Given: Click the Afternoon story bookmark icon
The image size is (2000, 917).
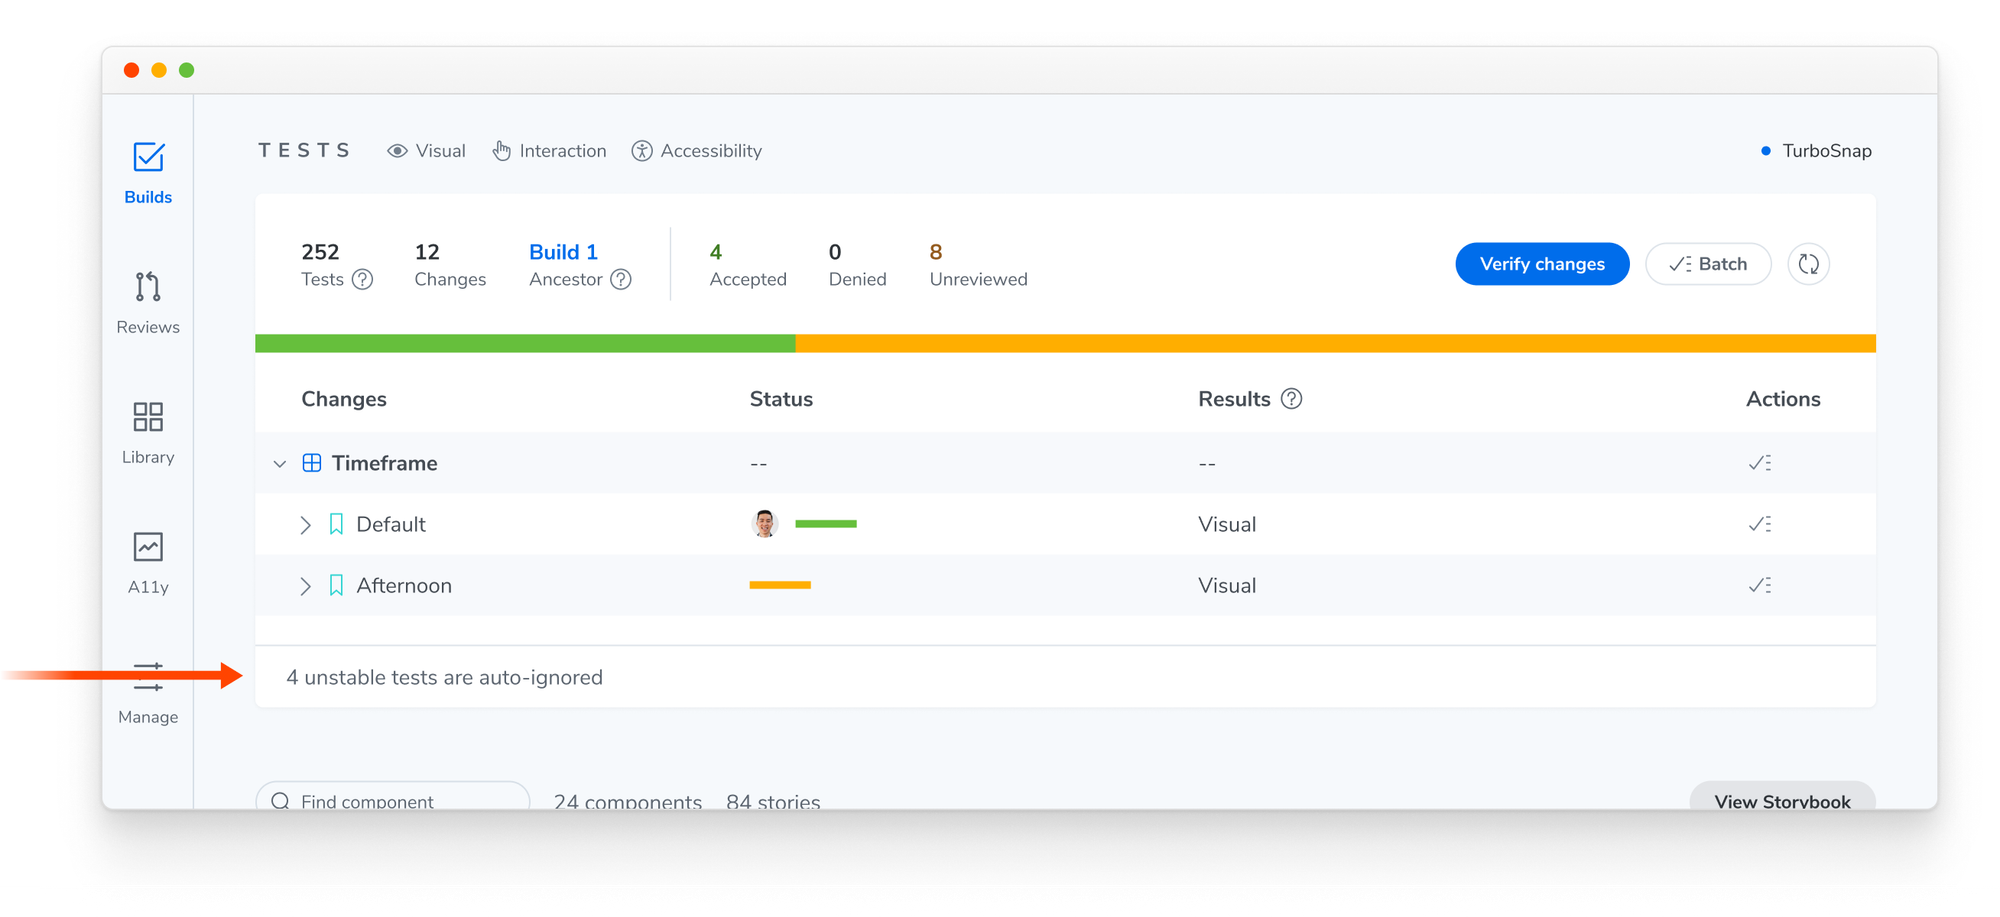Looking at the screenshot, I should [337, 585].
